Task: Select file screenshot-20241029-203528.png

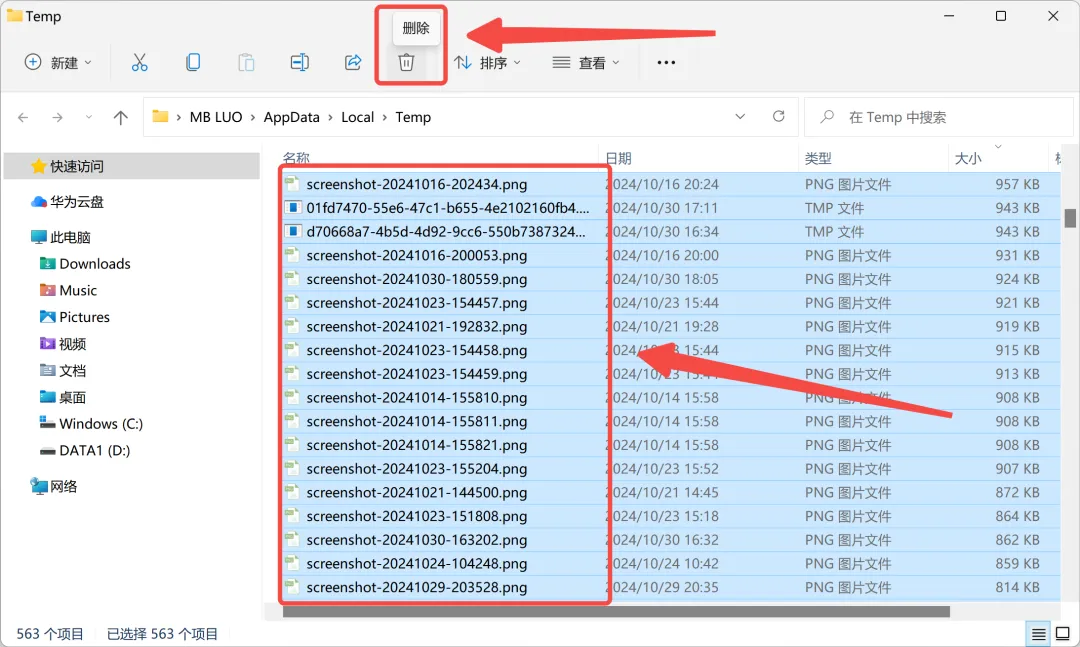Action: (416, 588)
